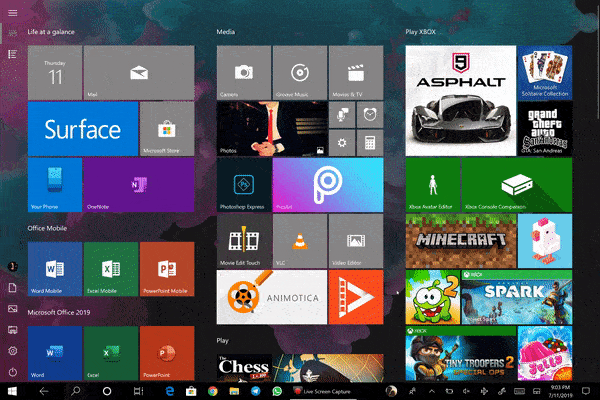Viewport: 600px width, 400px height.
Task: Launch Xbox Console Companion
Action: 516,184
